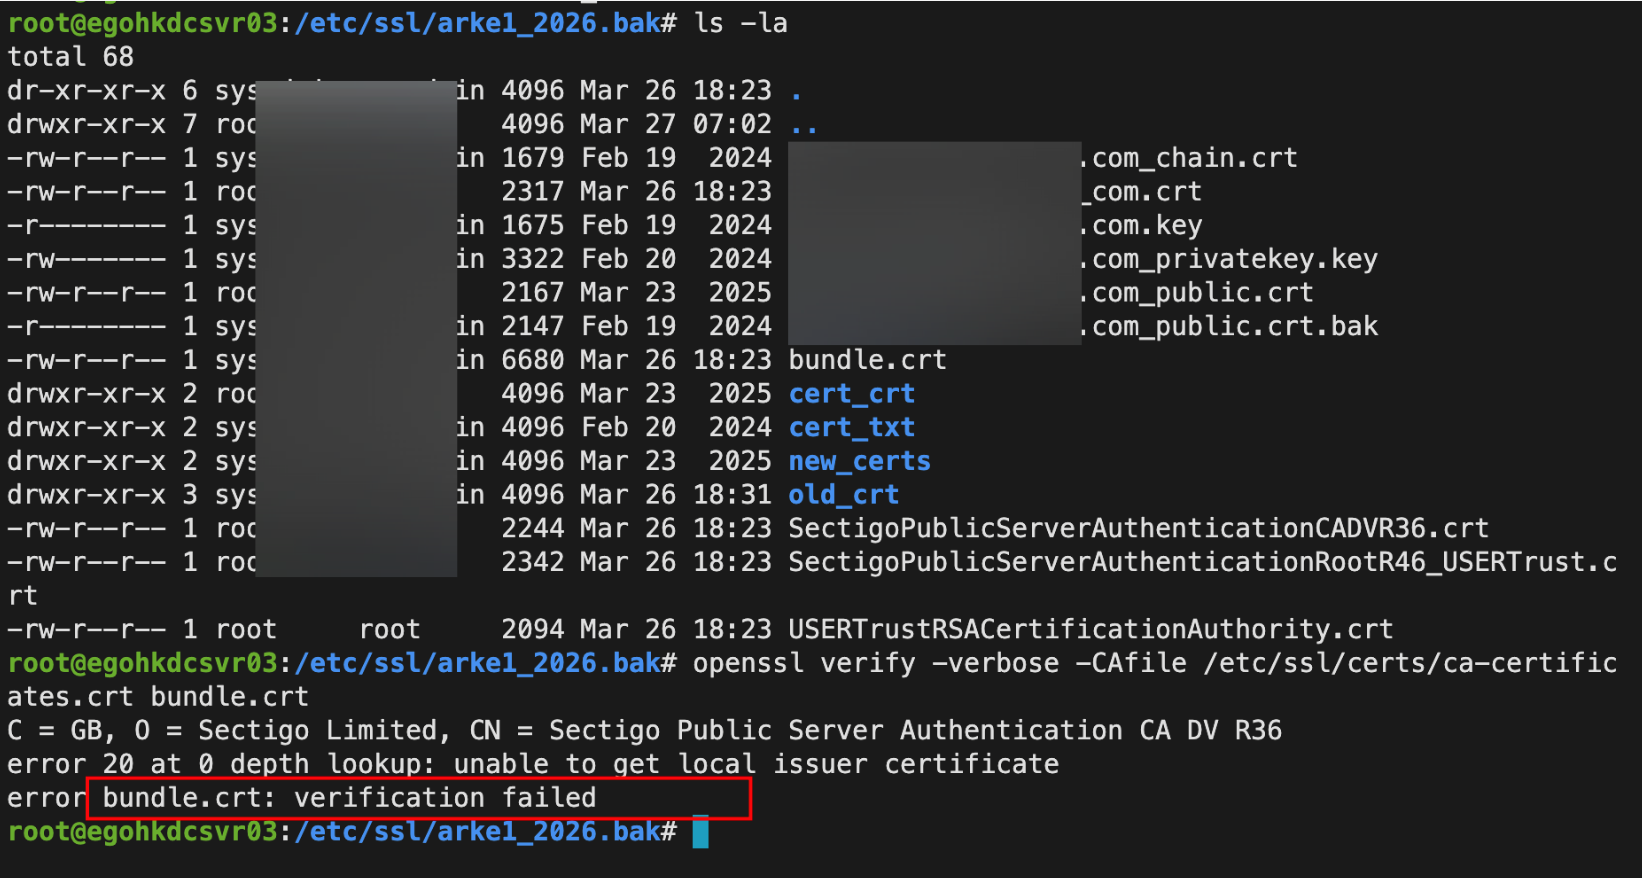Click the '.com_public.crt.bak' filename suffix
The image size is (1642, 878).
tap(1230, 327)
